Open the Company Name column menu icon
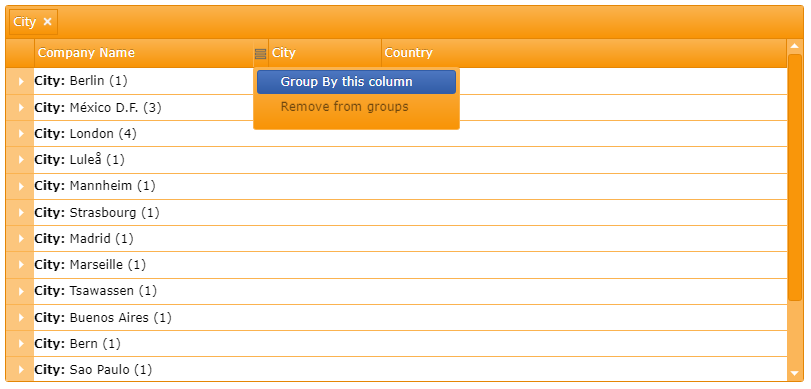Viewport: 811px width, 389px height. pyautogui.click(x=261, y=53)
